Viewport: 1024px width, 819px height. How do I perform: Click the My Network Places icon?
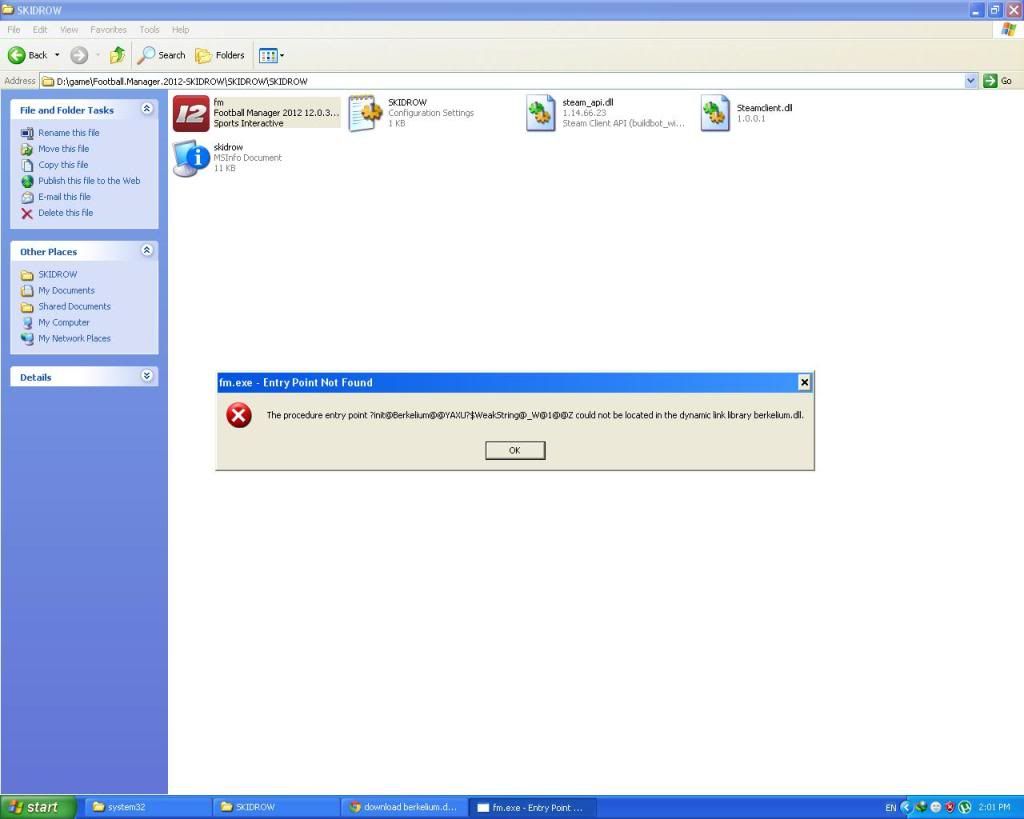coord(27,339)
